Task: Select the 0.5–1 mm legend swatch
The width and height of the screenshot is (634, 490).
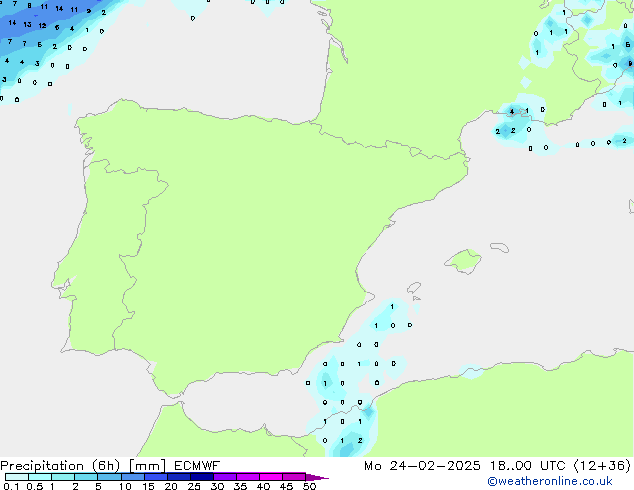Action: pos(40,477)
